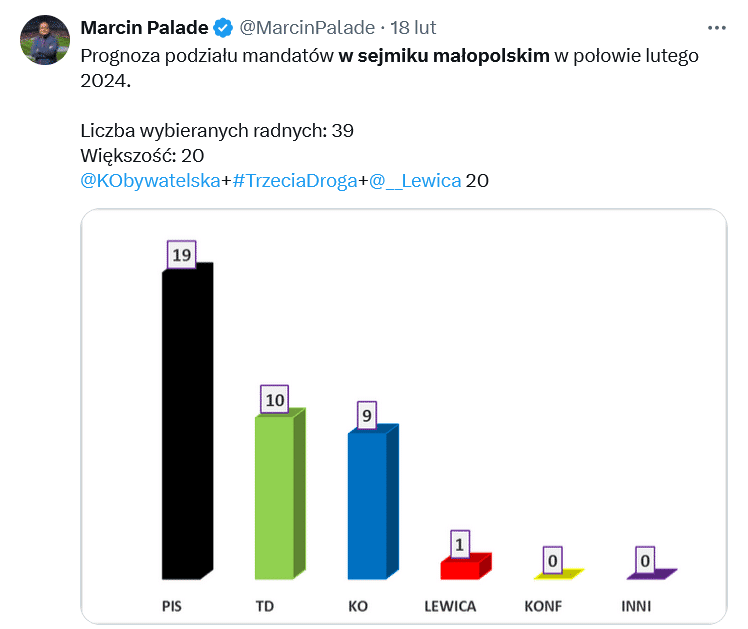Click the LEWICA axis label
The height and width of the screenshot is (629, 748).
click(450, 606)
